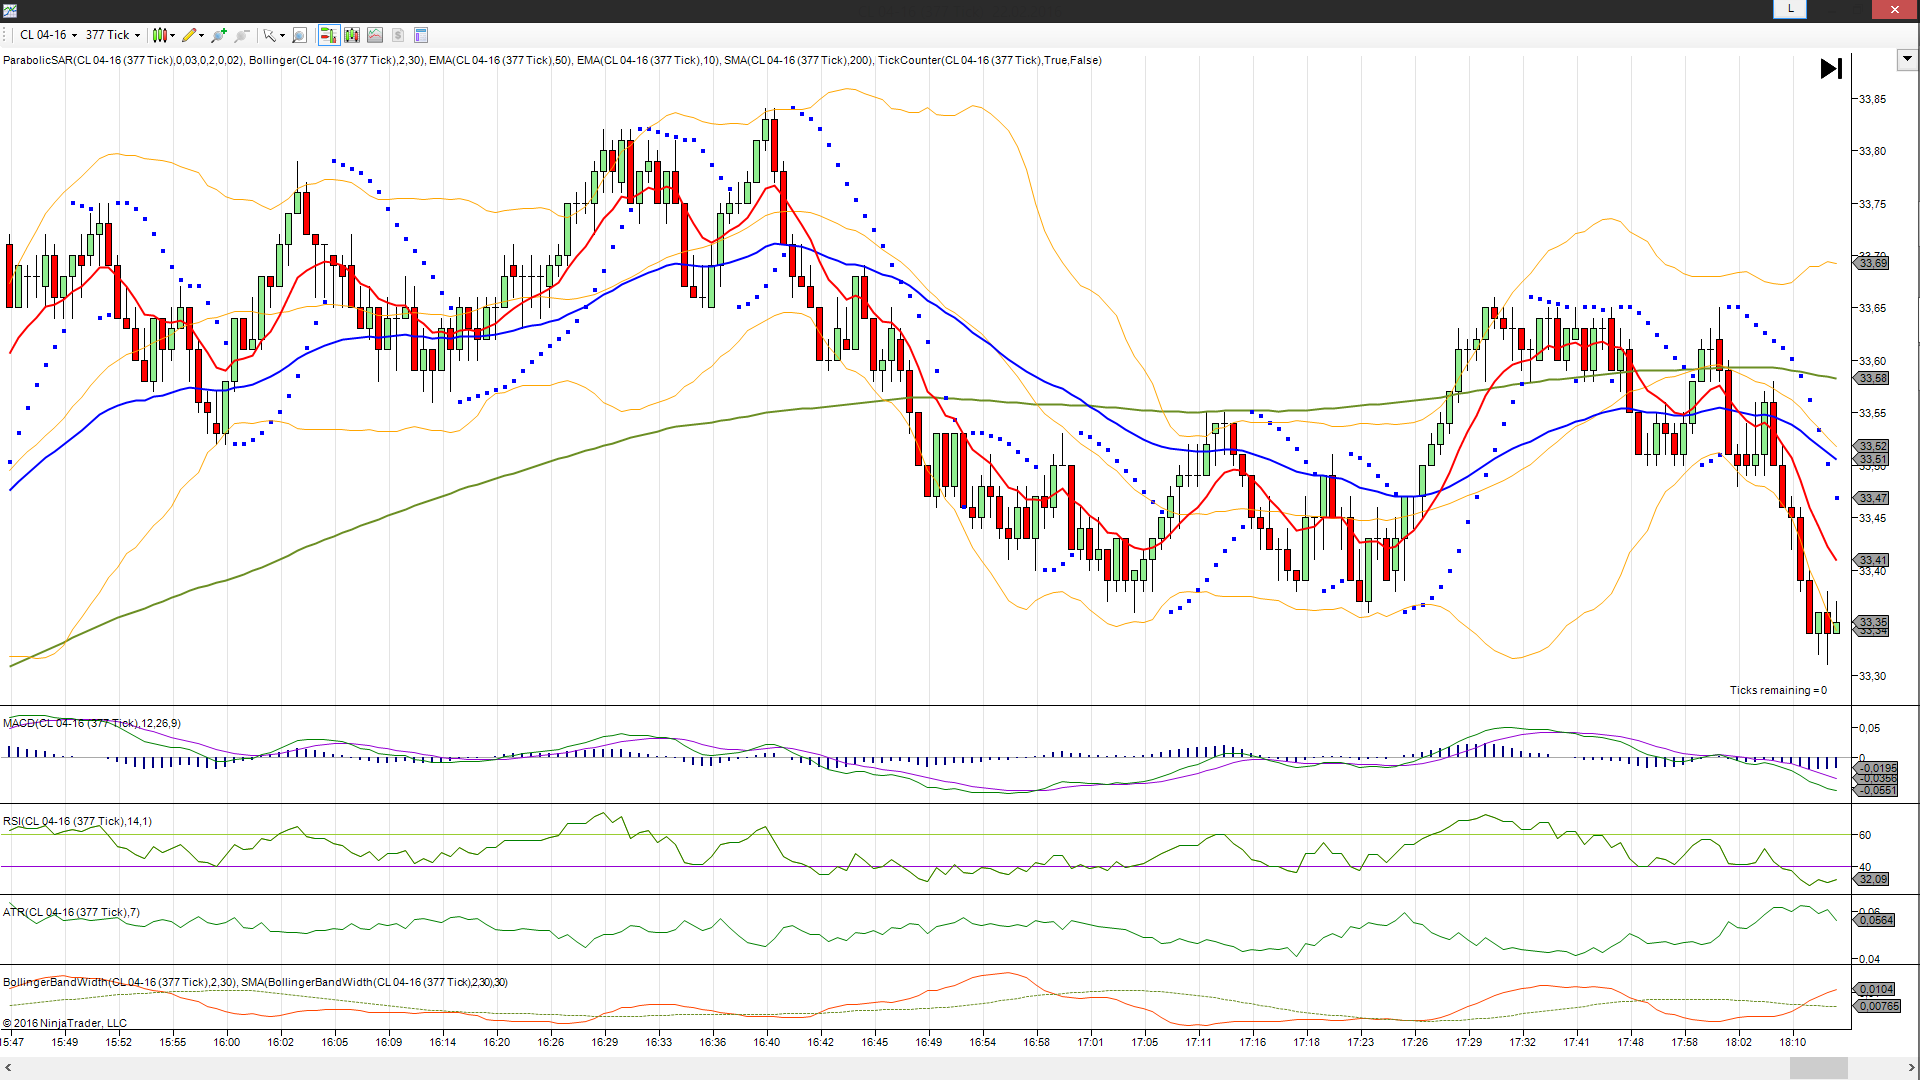Click the zoom out magnifier icon
The height and width of the screenshot is (1080, 1920).
pos(242,35)
